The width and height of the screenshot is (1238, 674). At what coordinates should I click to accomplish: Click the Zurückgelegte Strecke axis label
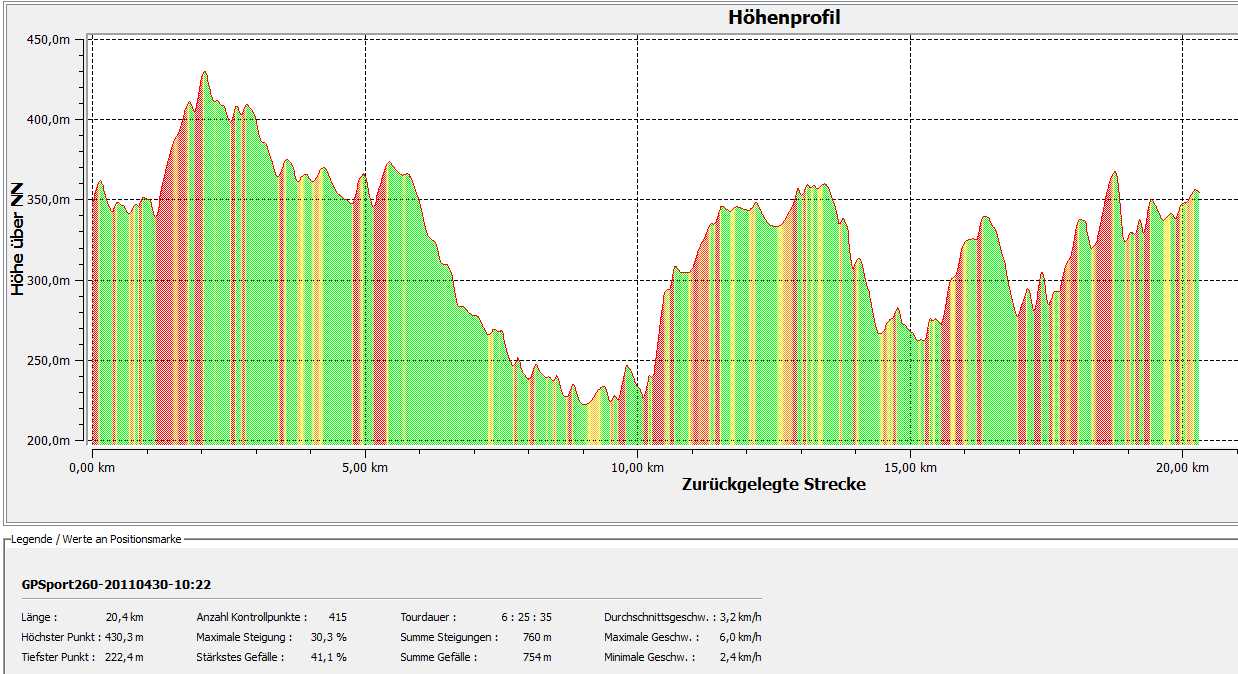click(773, 484)
